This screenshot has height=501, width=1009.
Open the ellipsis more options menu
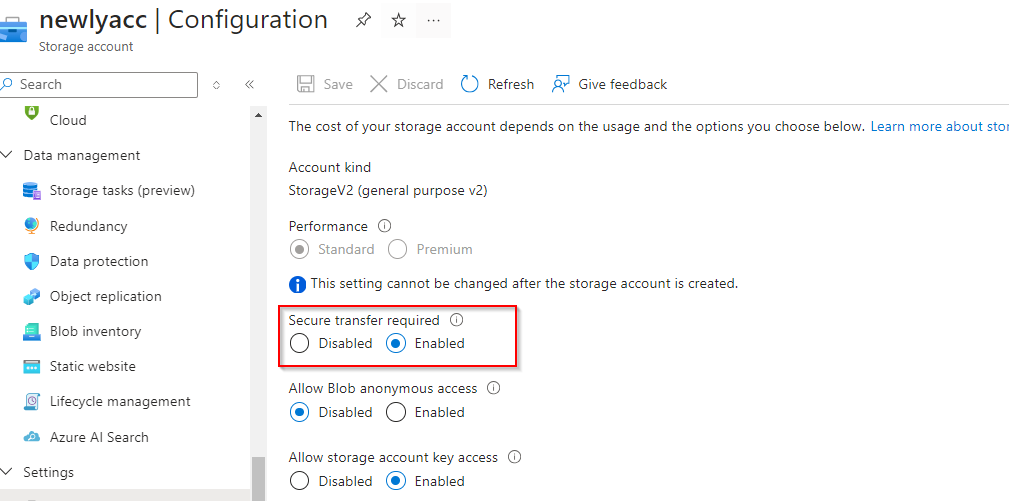[433, 21]
